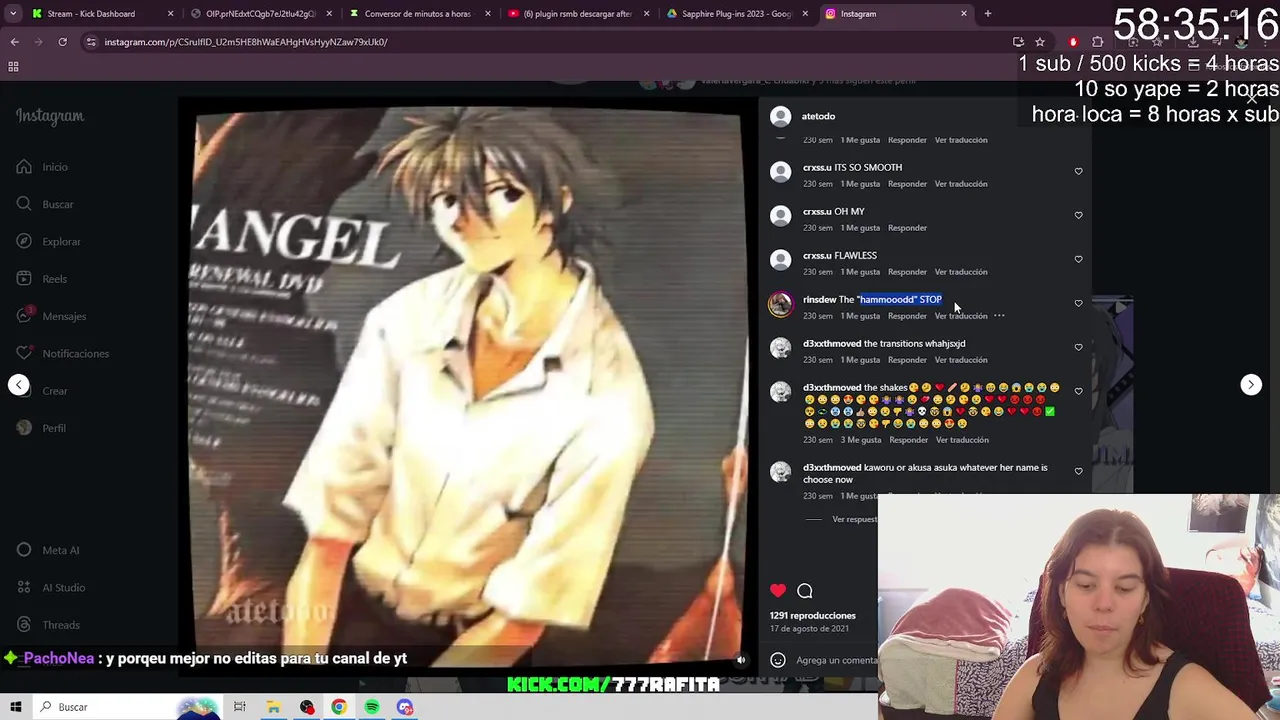Open File Explorer from taskbar
Viewport: 1280px width, 720px height.
(273, 707)
